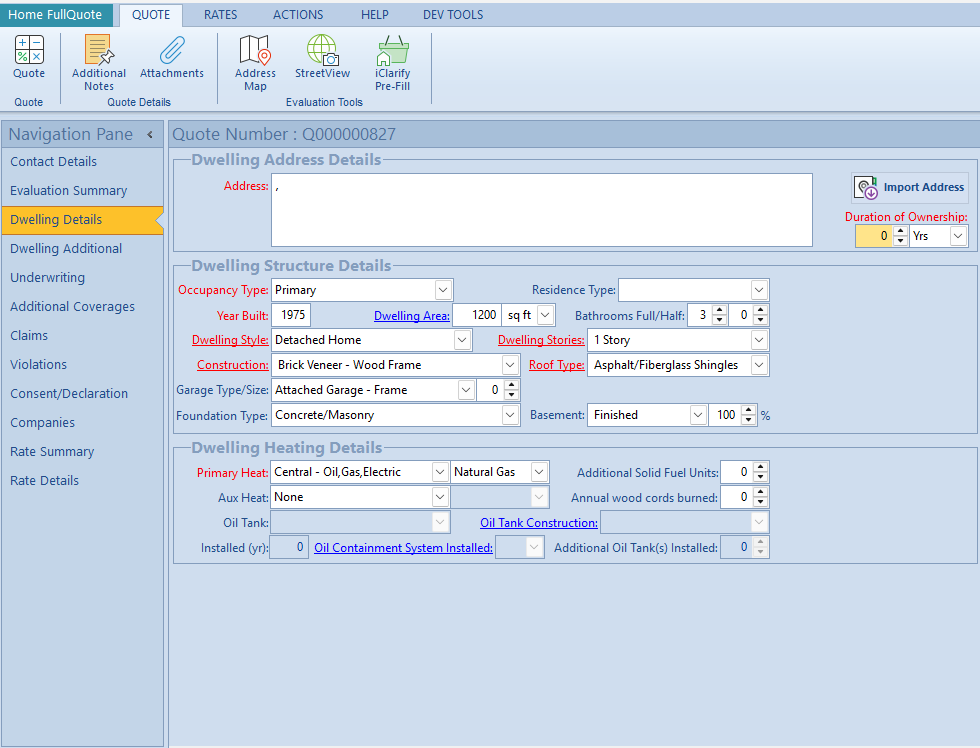This screenshot has height=748, width=980.
Task: Open Rate Details page
Action: pos(82,481)
